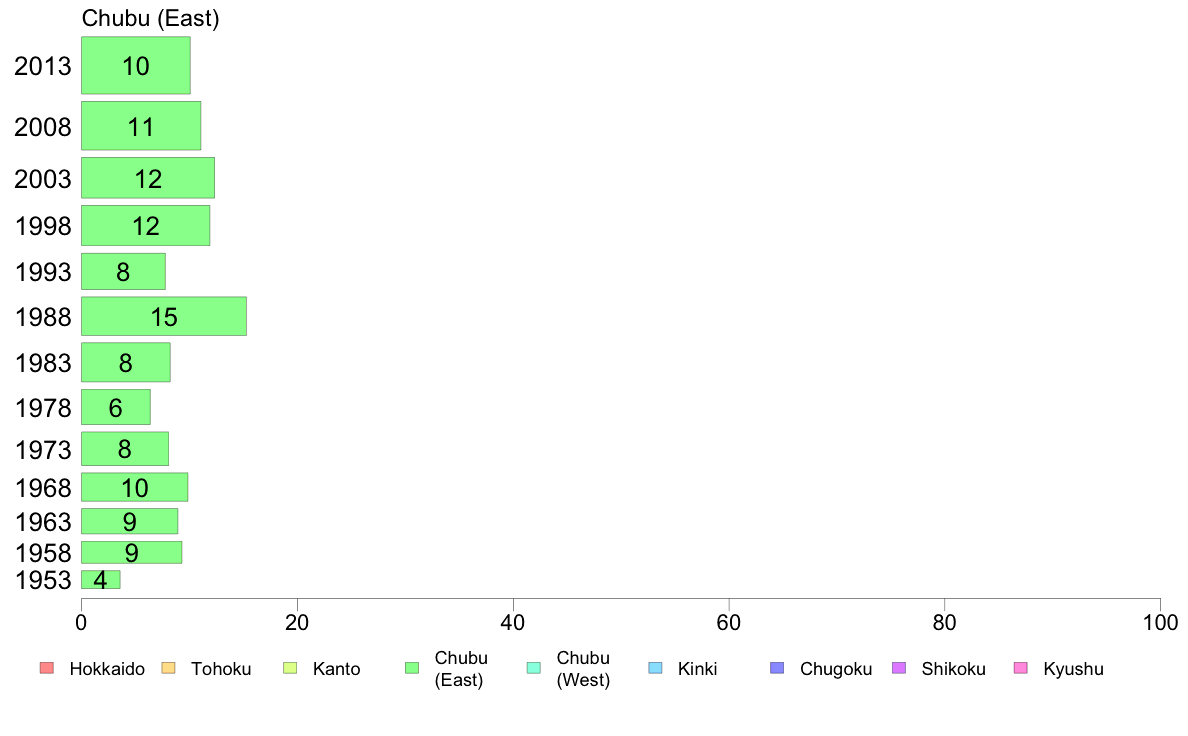Screen dimensions: 1188x736
Task: Select the 1988 bar with value 15
Action: click(x=163, y=316)
